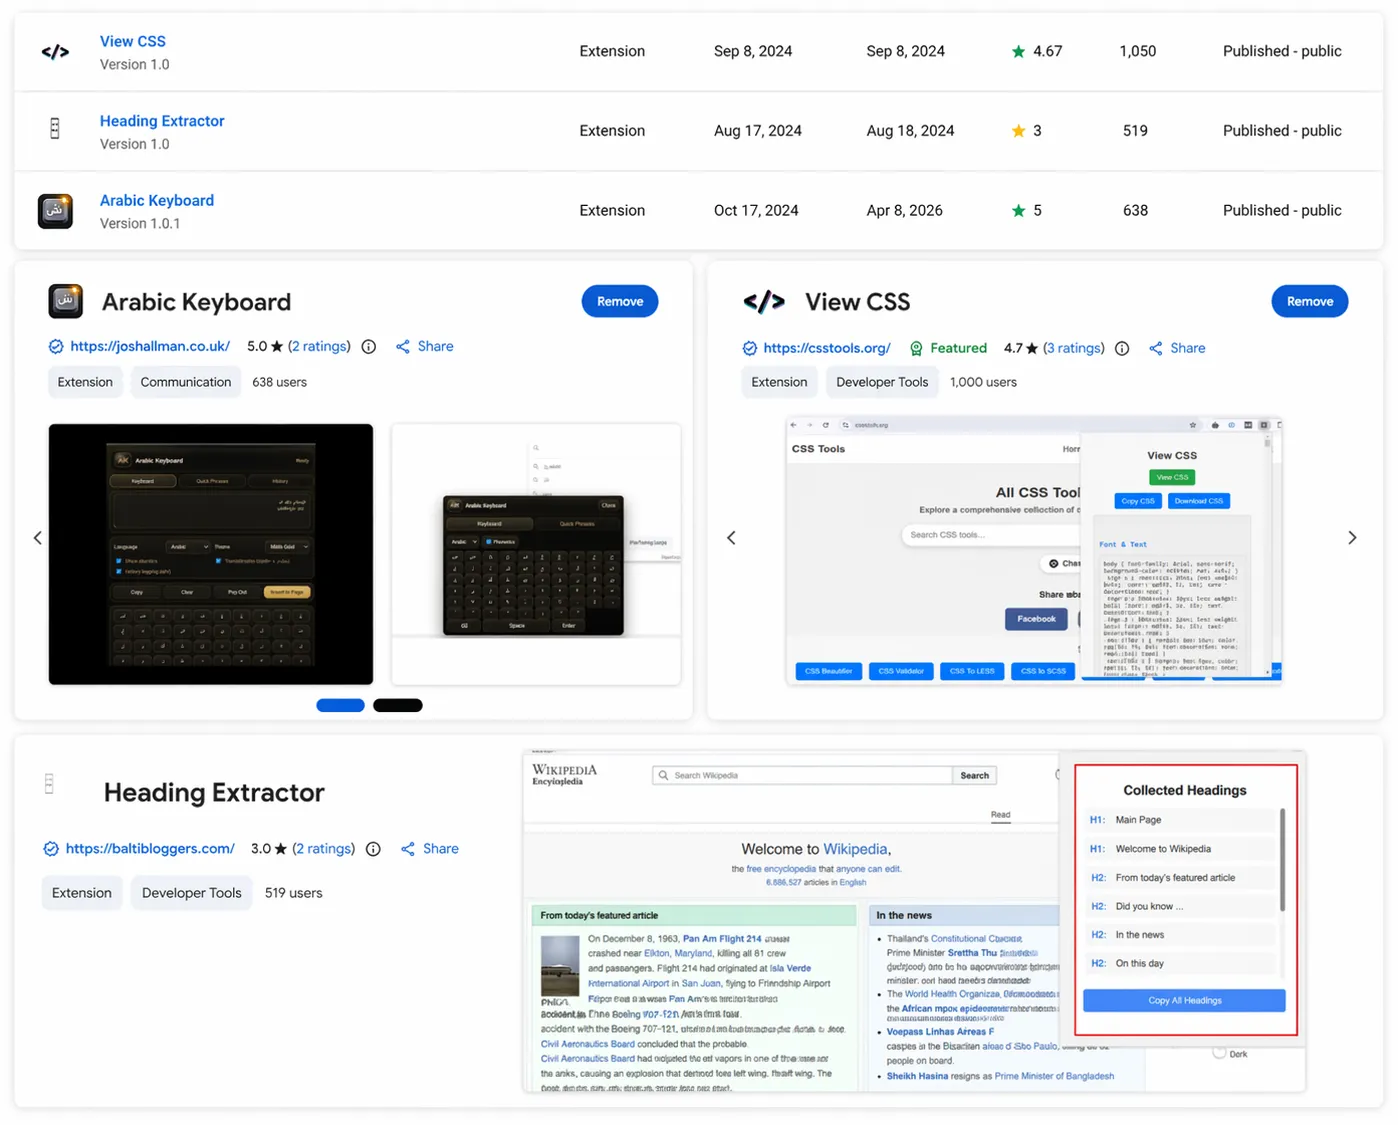Click the share icon on the Arabic Keyboard card

403,347
